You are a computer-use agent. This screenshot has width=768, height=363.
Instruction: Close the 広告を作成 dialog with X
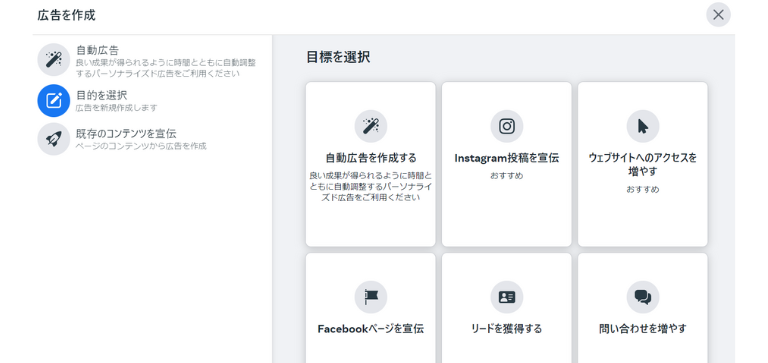[x=718, y=15]
